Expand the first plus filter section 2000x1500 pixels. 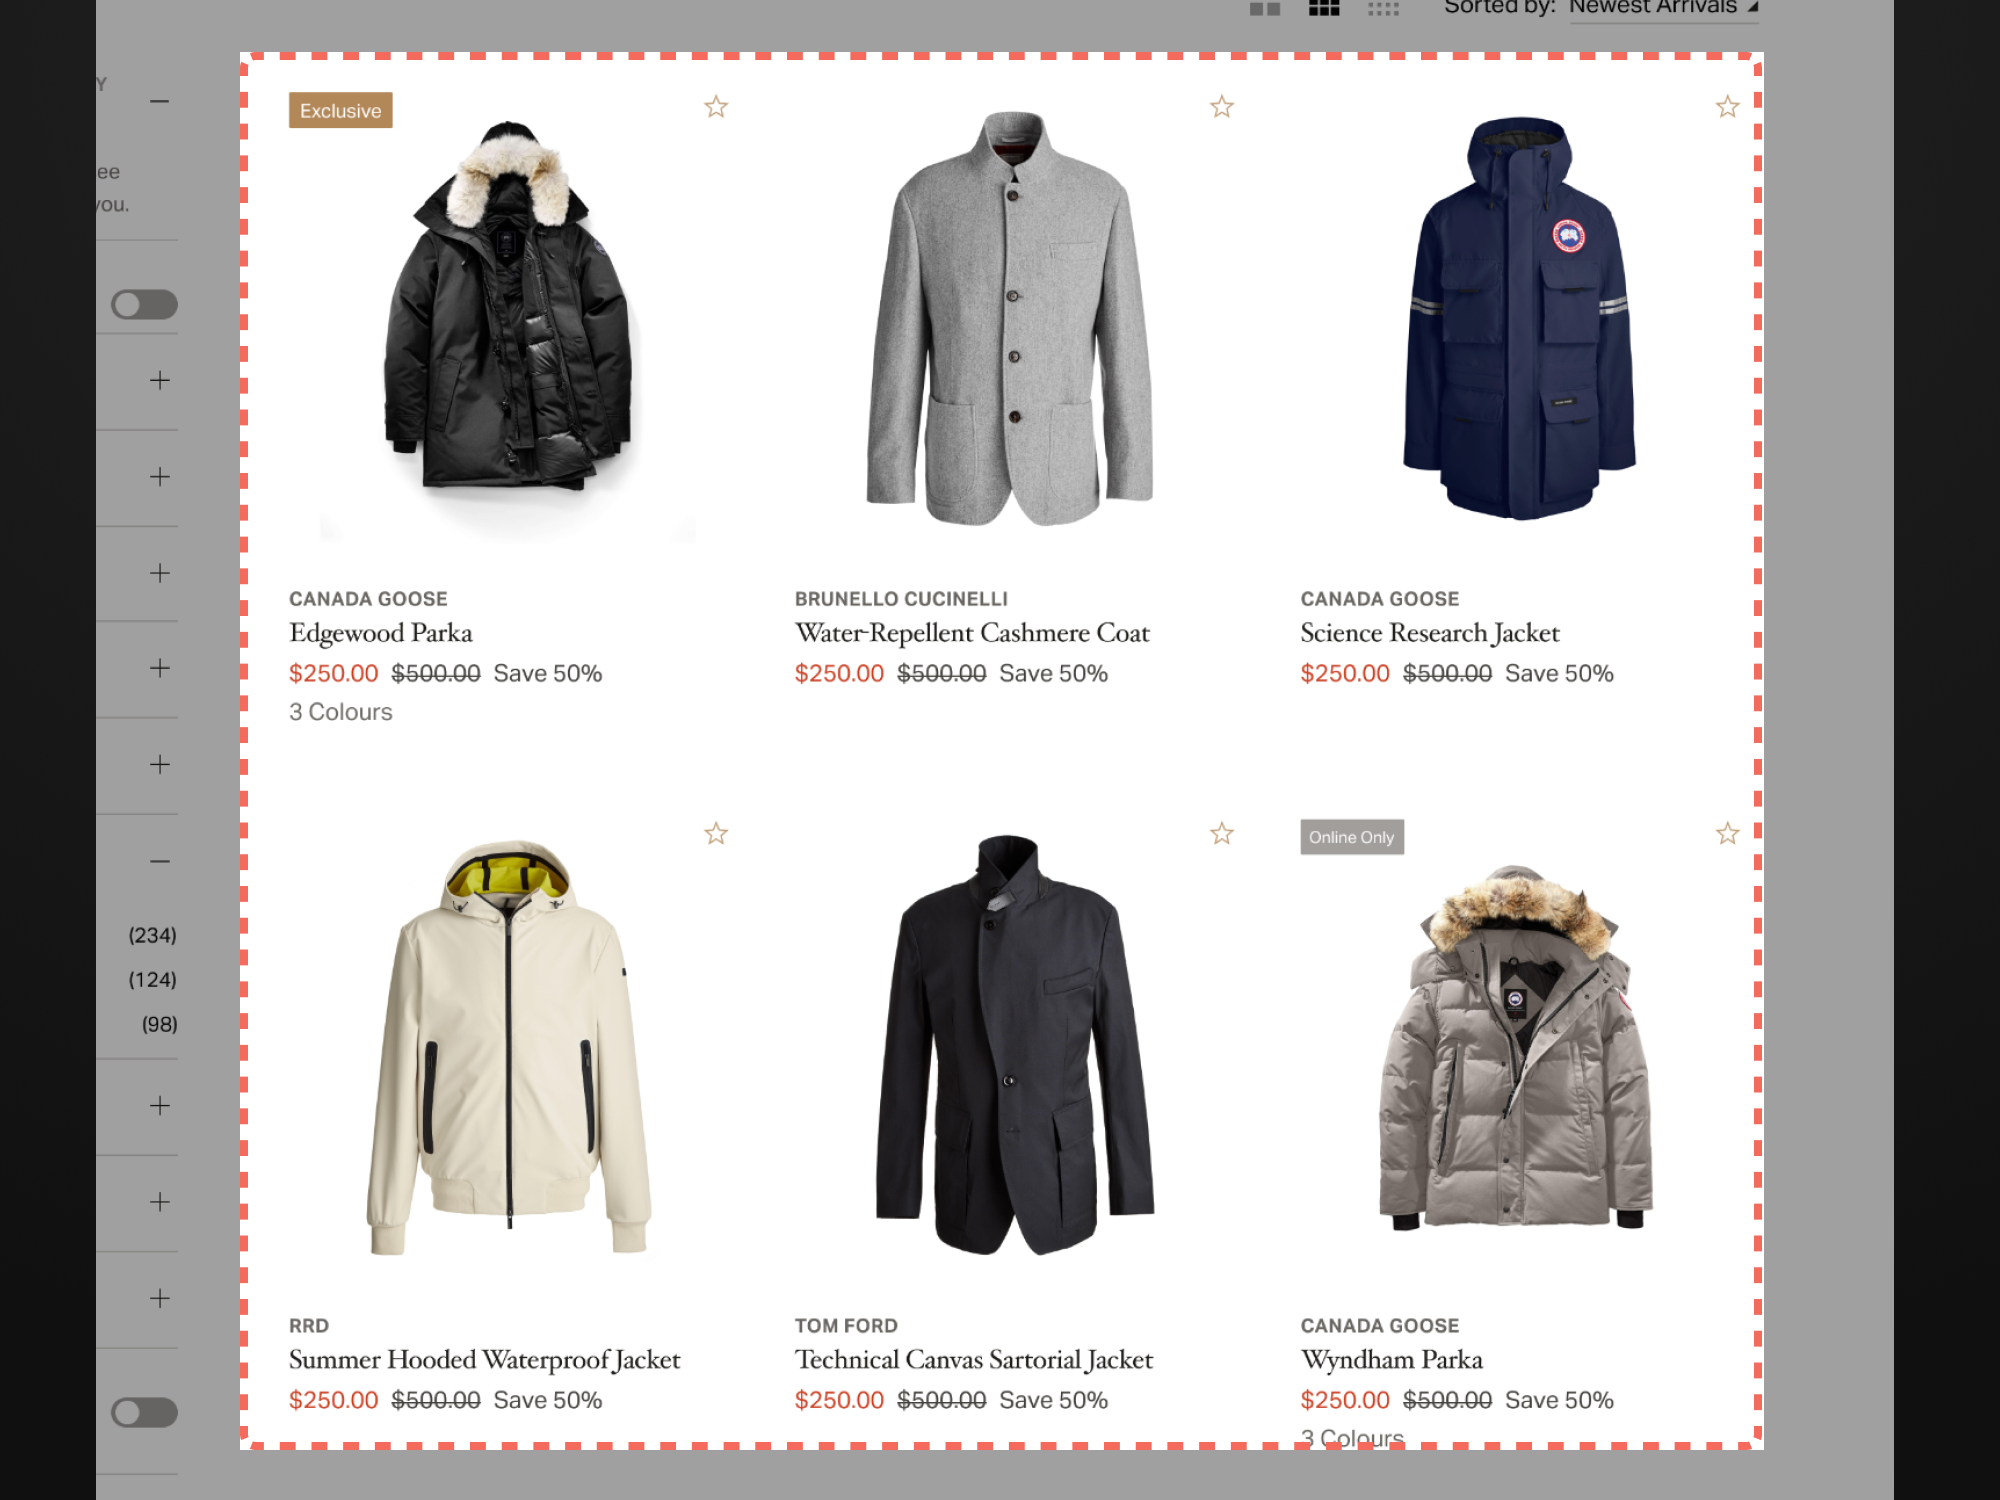160,380
